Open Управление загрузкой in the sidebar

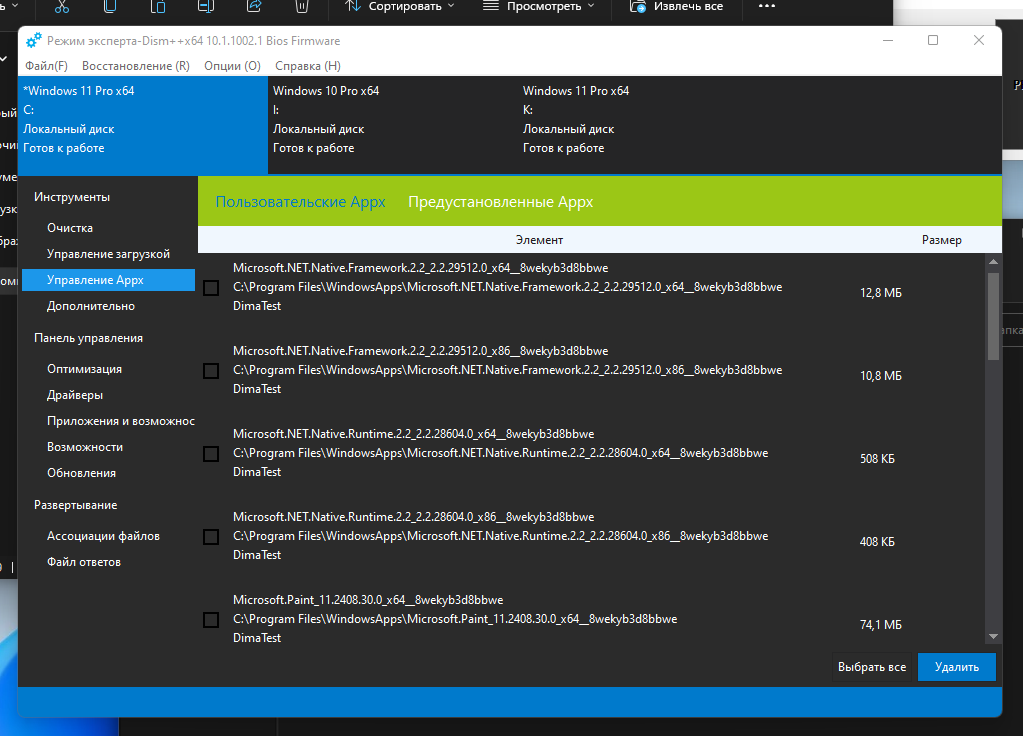pos(108,254)
